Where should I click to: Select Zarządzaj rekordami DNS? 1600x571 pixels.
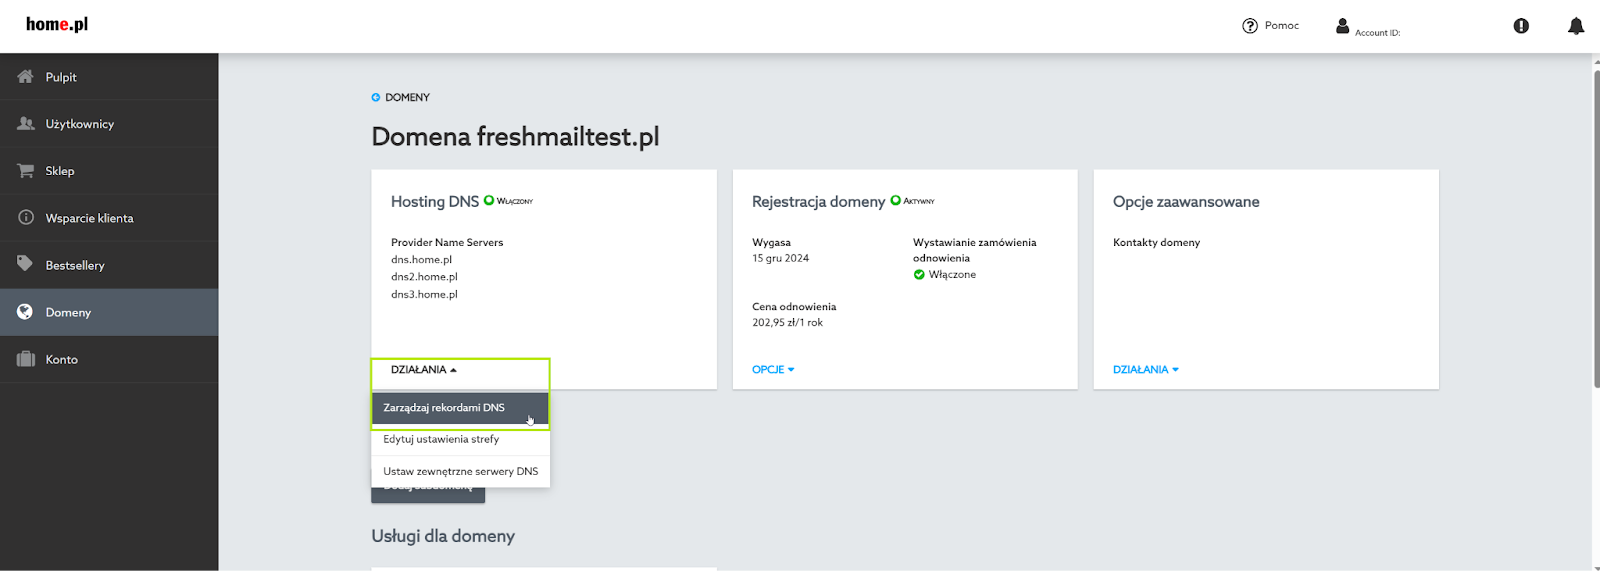(x=460, y=408)
